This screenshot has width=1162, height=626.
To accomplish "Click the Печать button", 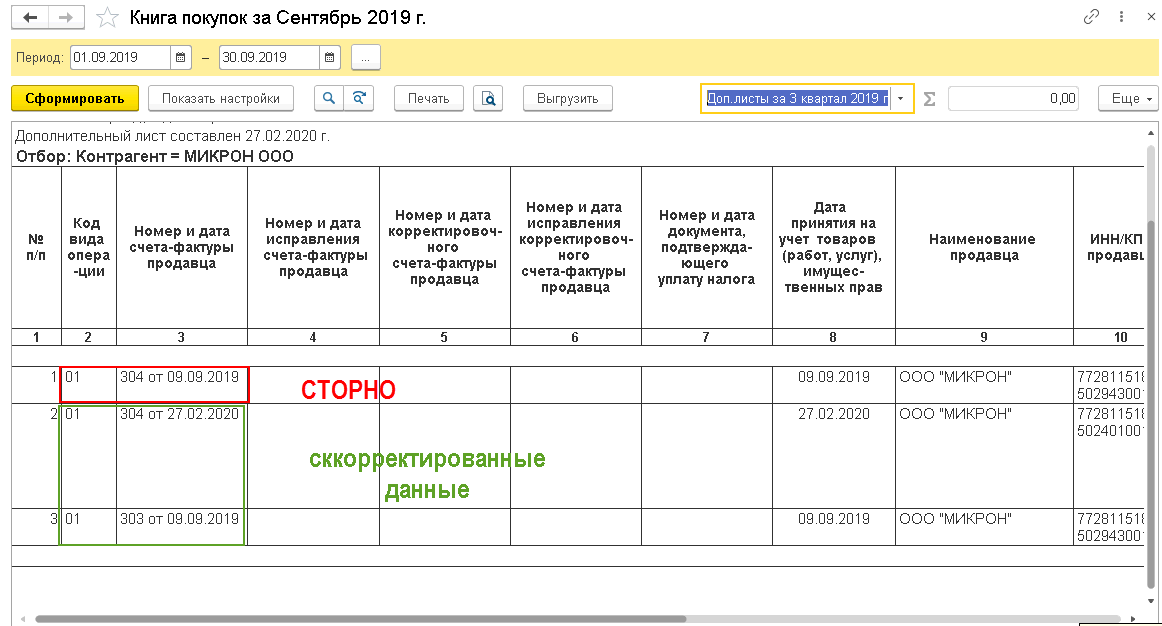I will [x=428, y=98].
